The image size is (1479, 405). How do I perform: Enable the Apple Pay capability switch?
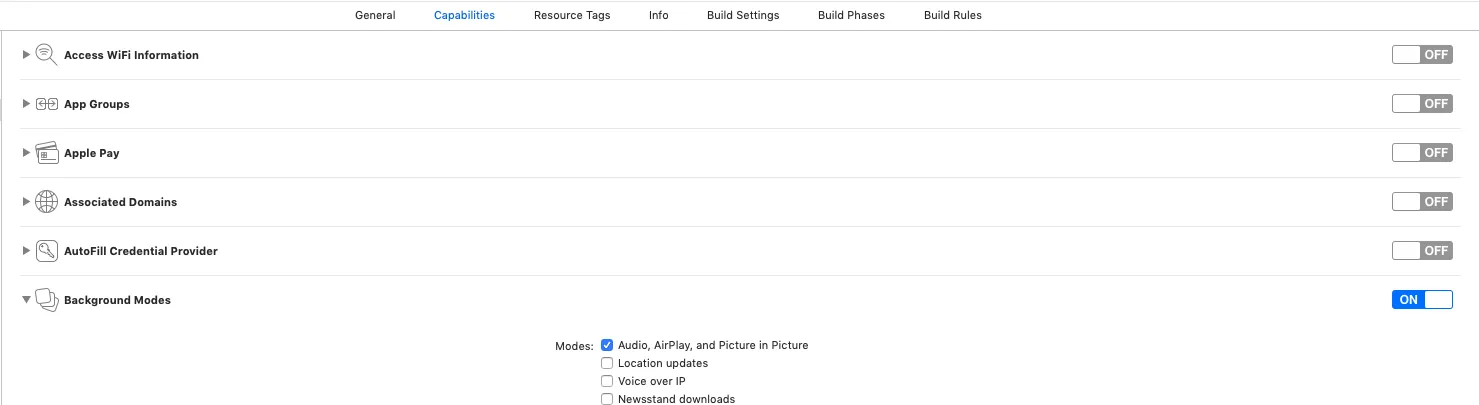click(x=1421, y=153)
